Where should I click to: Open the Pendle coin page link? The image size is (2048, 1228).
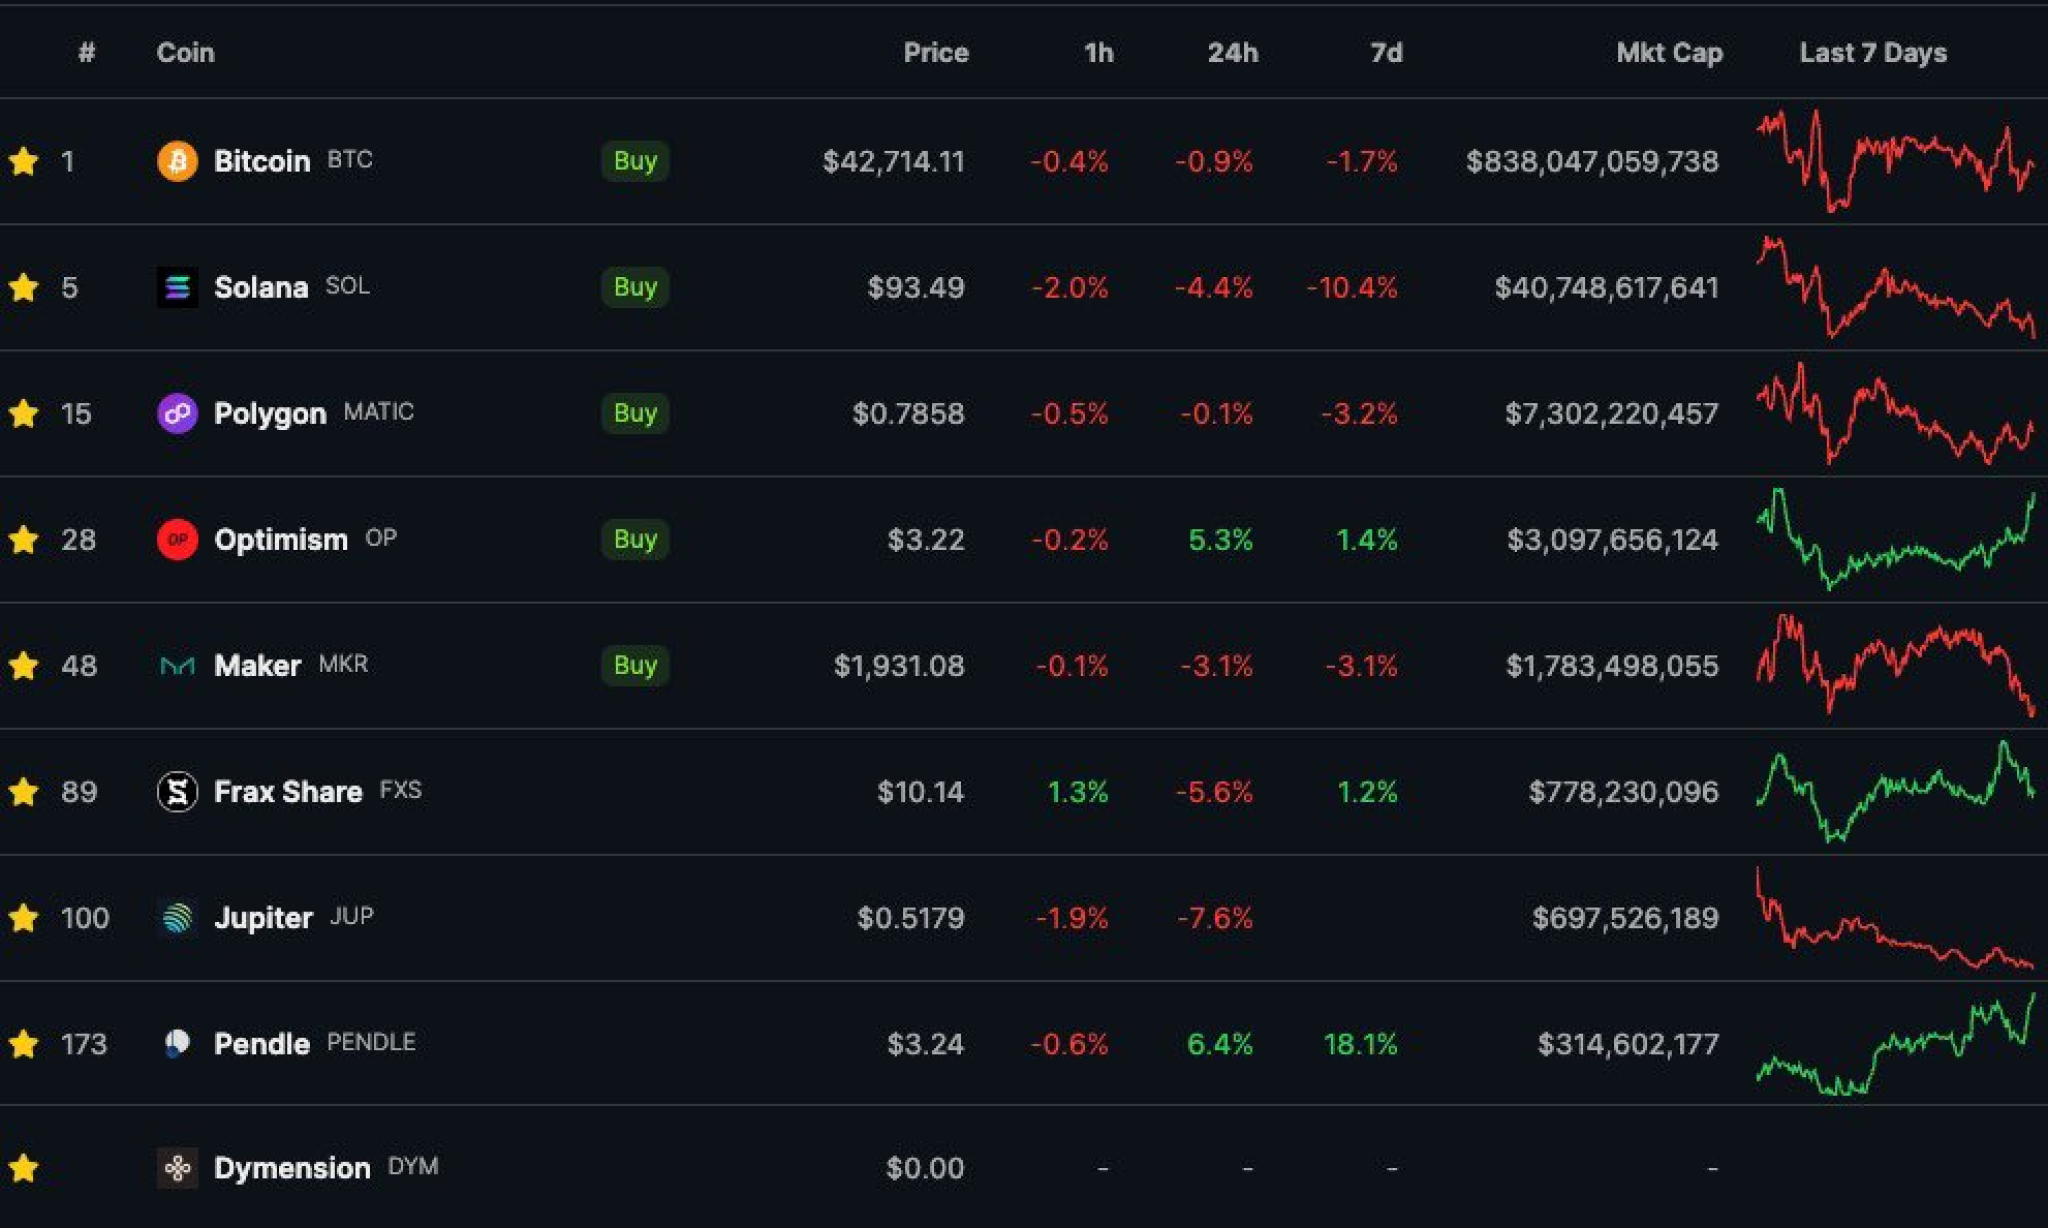(x=262, y=1043)
